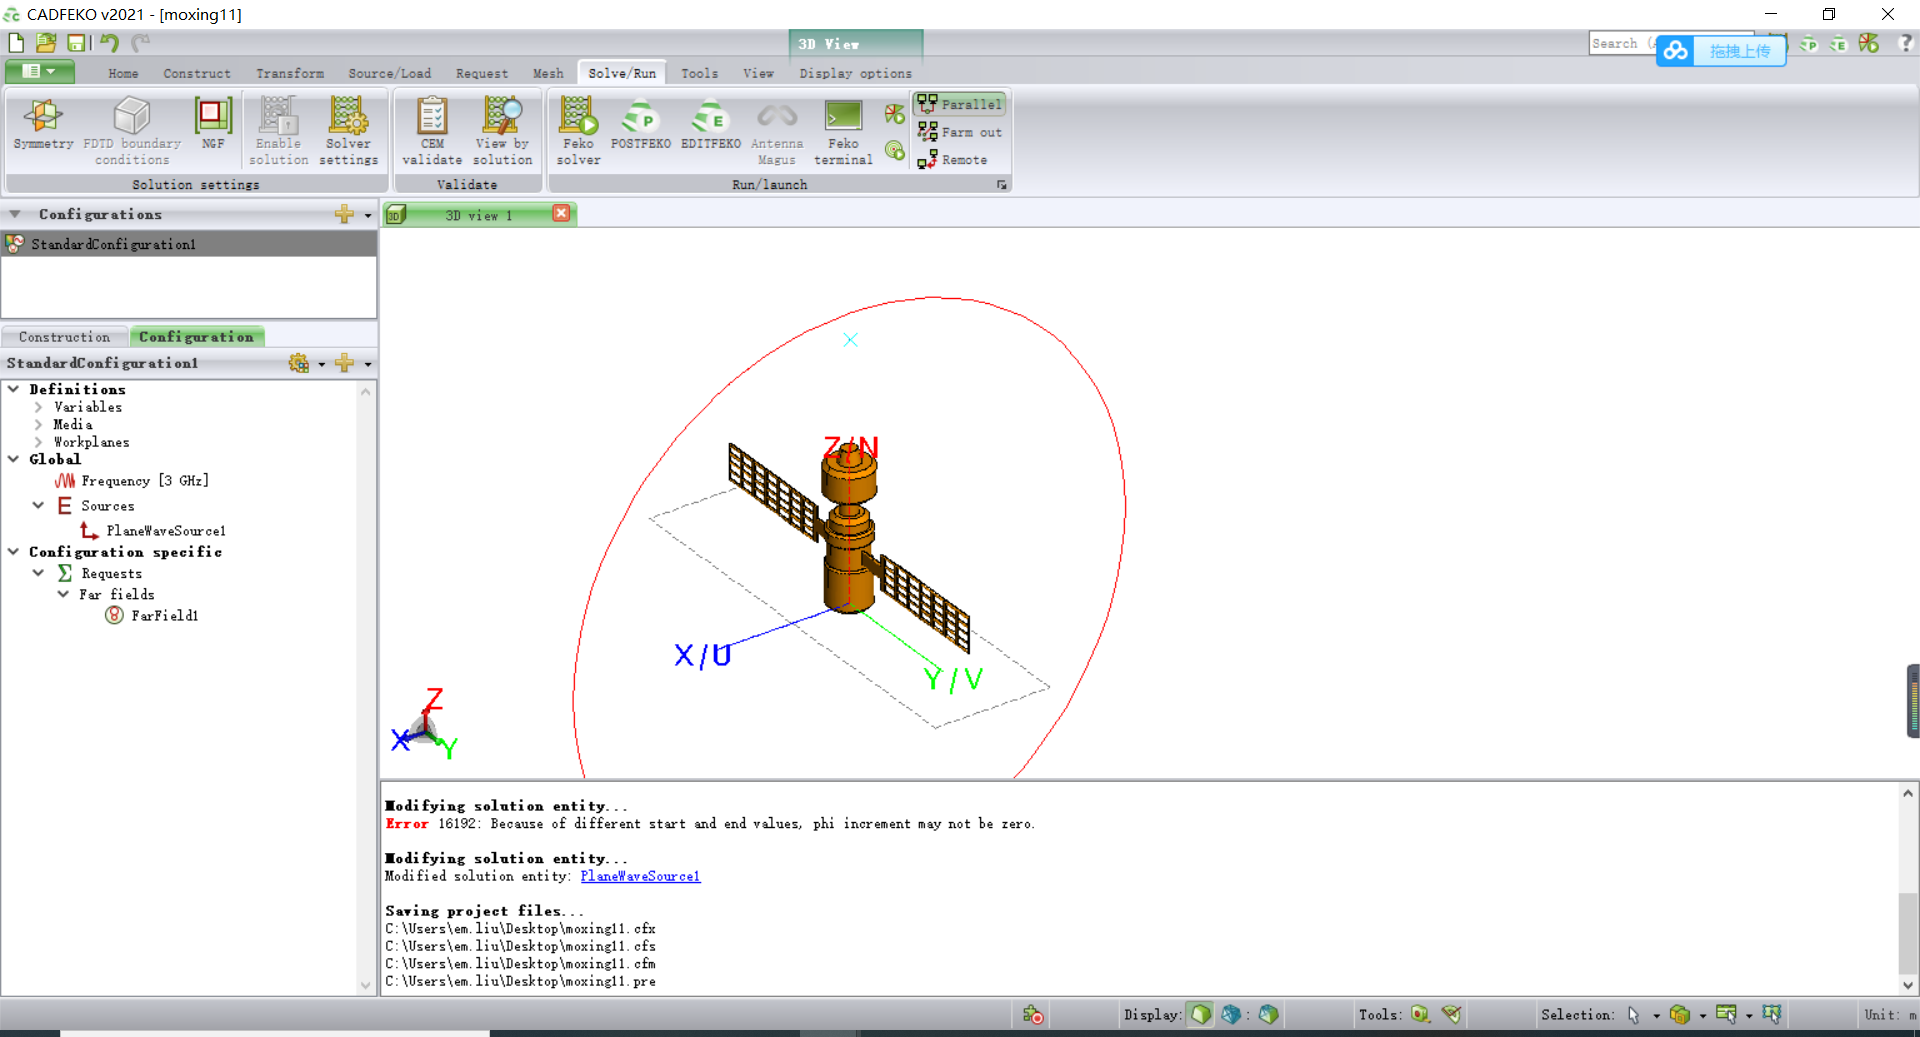Open dropdown next to Configurations plus icon
This screenshot has width=1920, height=1037.
click(x=368, y=215)
